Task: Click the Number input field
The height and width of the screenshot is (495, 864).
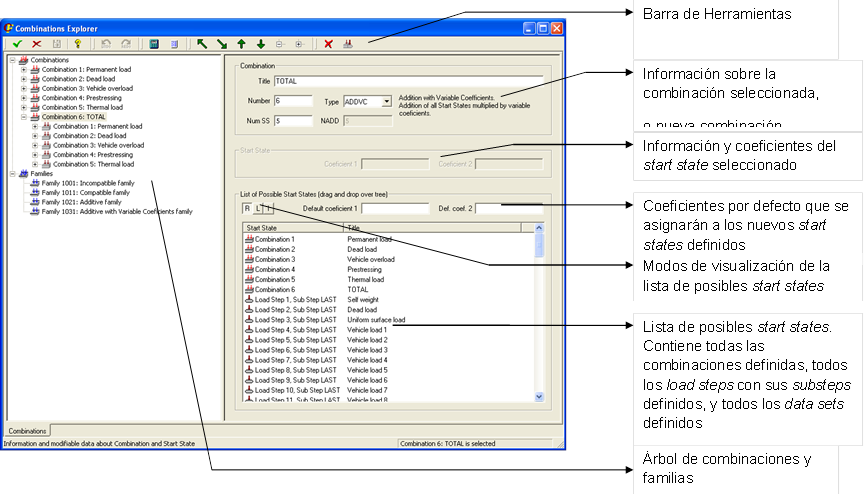Action: 293,101
